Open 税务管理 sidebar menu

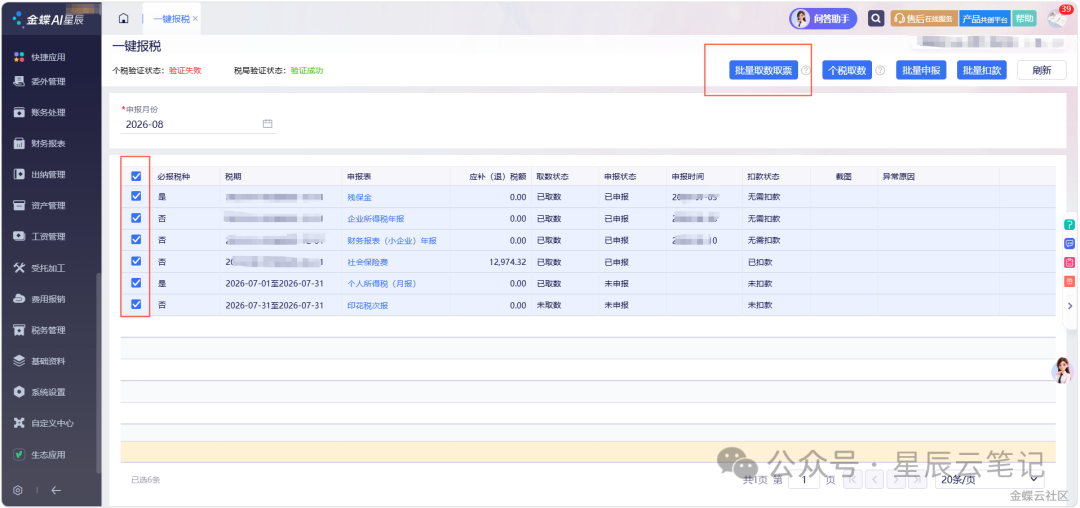(48, 330)
